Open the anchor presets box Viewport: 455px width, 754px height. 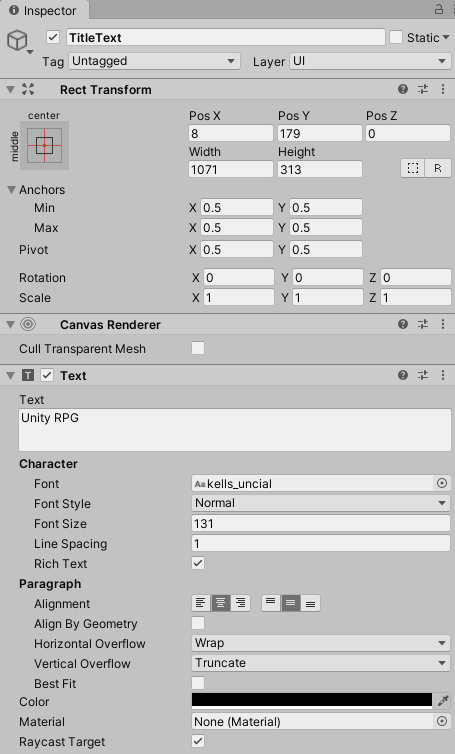(44, 145)
